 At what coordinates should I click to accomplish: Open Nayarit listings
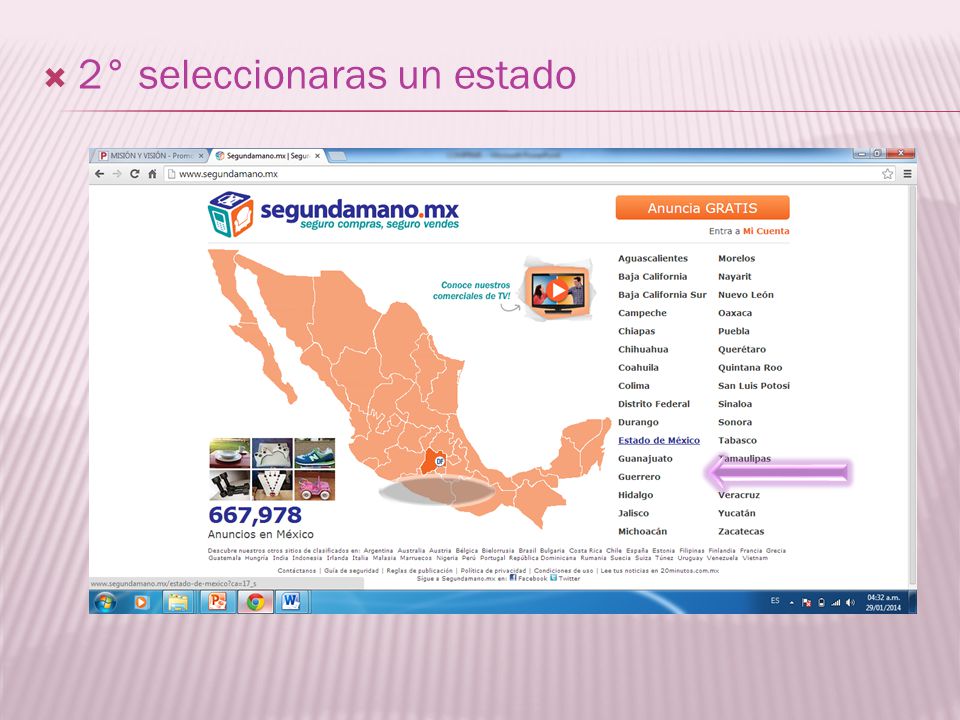point(735,277)
